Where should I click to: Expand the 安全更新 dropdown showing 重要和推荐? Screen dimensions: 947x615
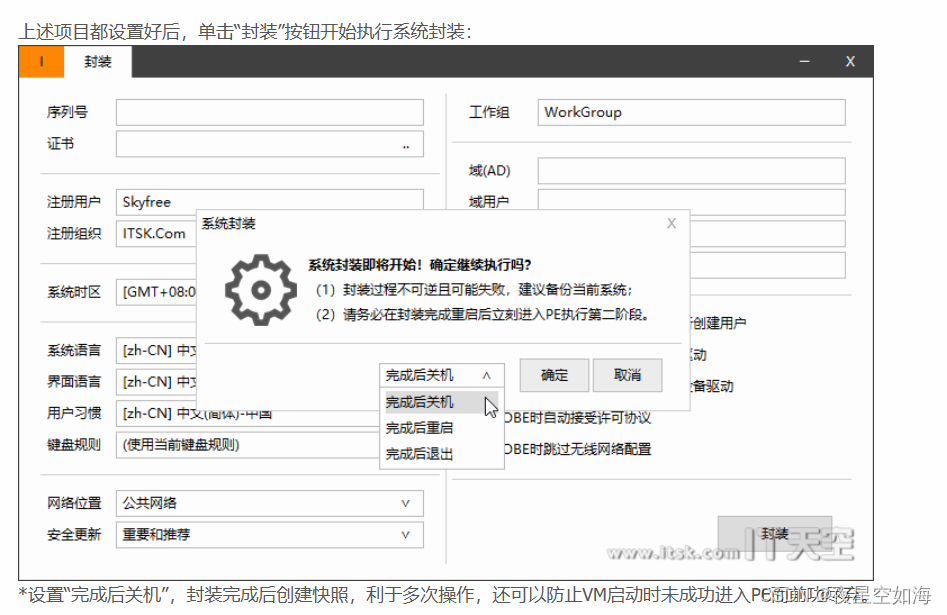269,535
